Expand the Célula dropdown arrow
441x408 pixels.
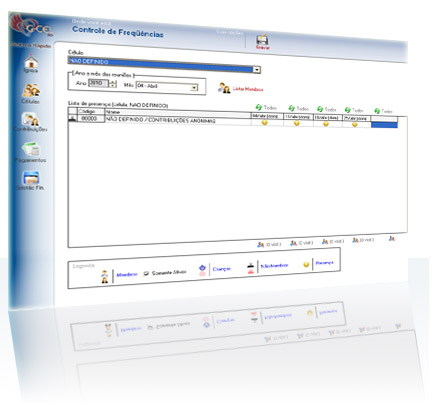(257, 70)
